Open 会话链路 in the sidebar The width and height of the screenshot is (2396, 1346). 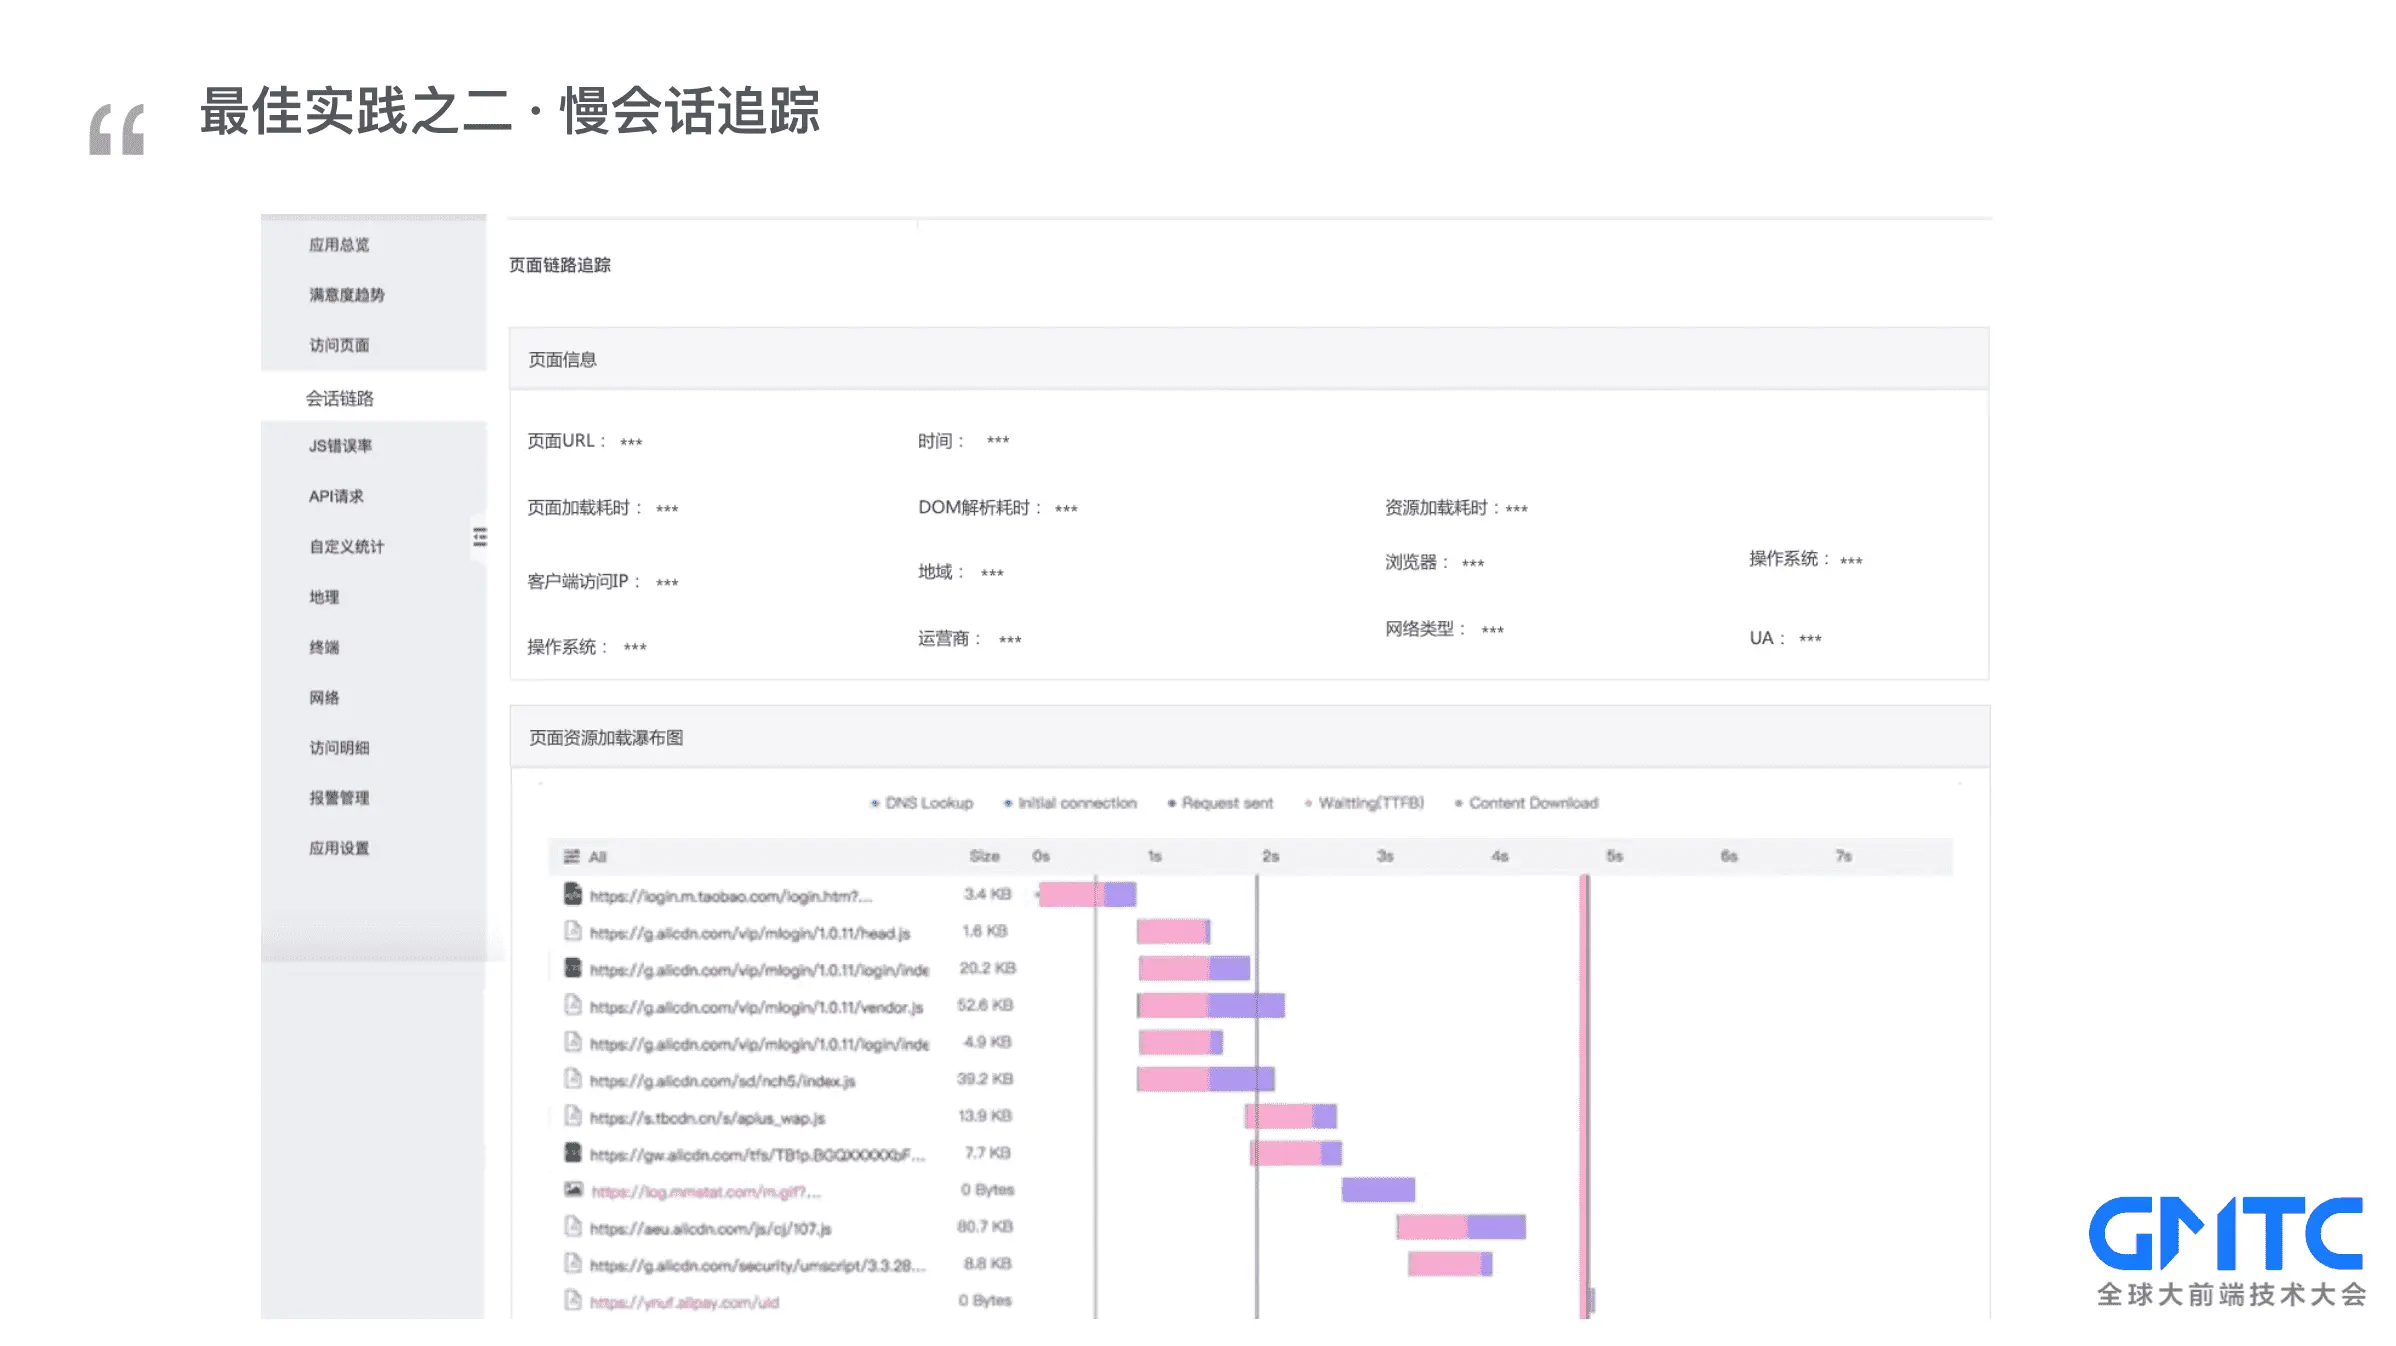tap(340, 398)
